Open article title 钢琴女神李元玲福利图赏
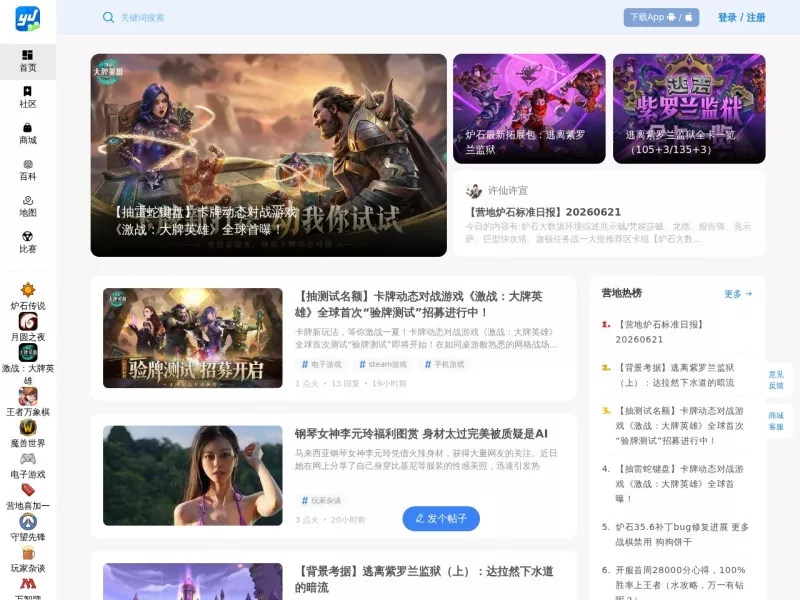 [x=421, y=434]
